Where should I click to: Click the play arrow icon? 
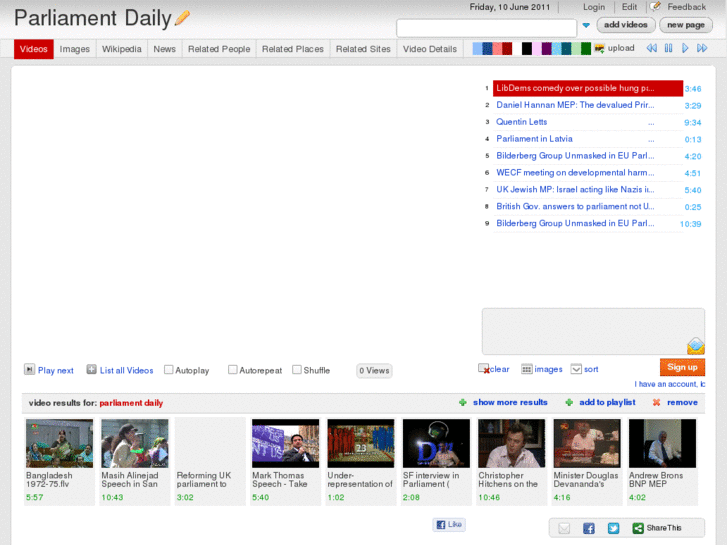685,48
